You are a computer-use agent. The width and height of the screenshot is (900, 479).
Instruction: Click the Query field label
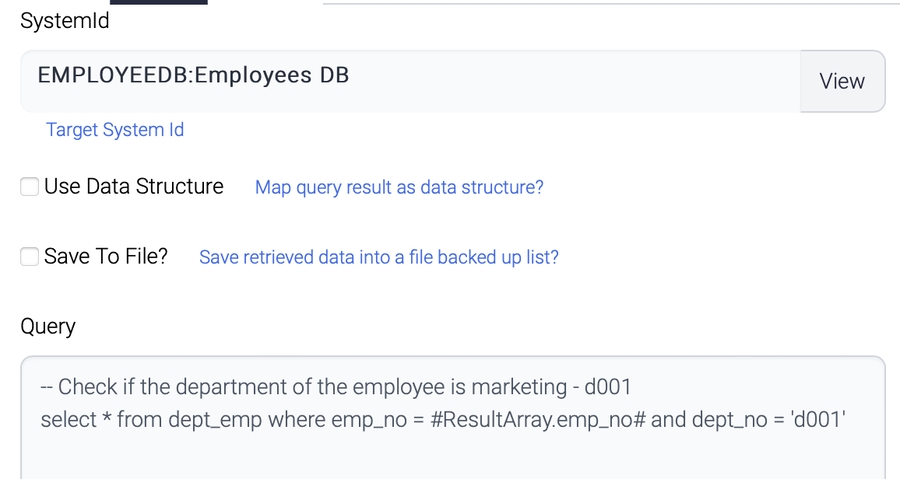coord(48,327)
